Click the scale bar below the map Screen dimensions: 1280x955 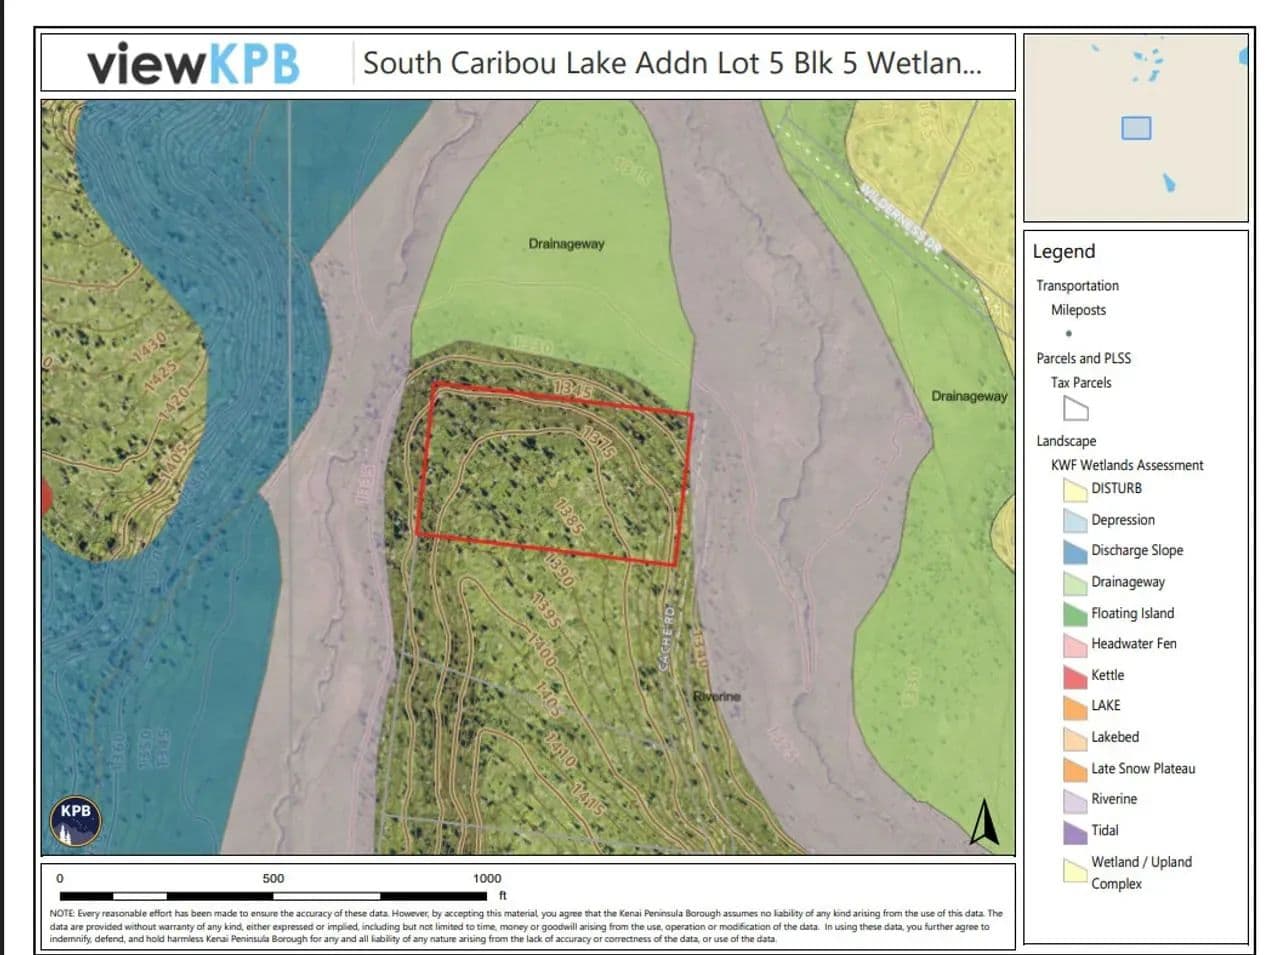point(273,896)
